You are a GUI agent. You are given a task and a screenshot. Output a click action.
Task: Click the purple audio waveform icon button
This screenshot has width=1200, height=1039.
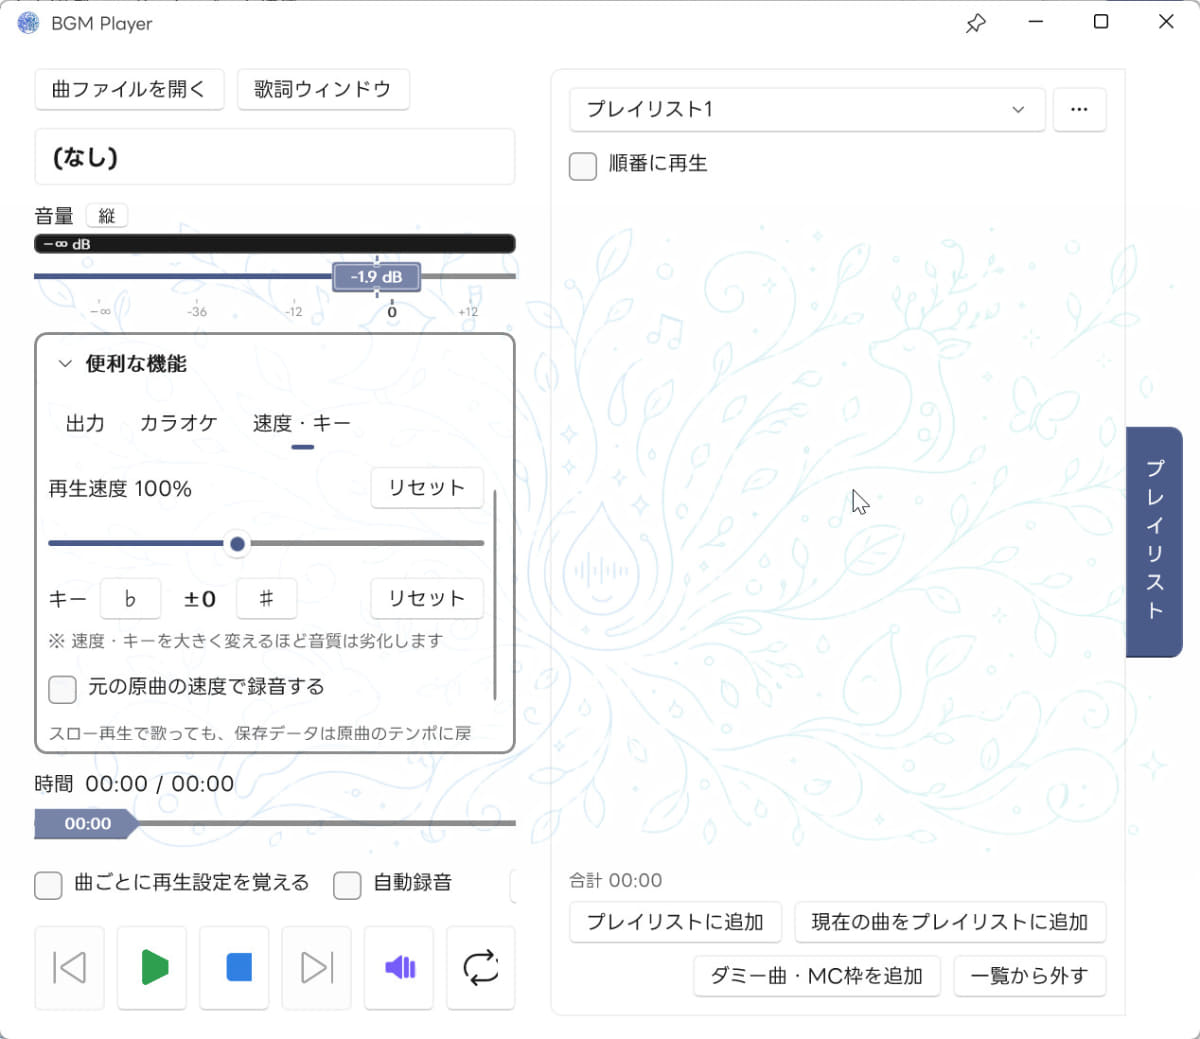click(x=399, y=968)
